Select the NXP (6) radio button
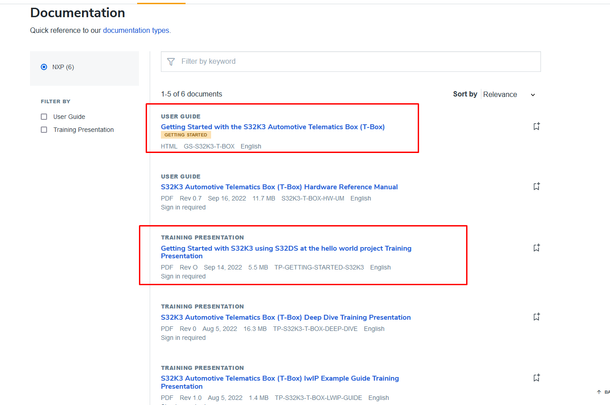Image resolution: width=610 pixels, height=405 pixels. point(44,67)
